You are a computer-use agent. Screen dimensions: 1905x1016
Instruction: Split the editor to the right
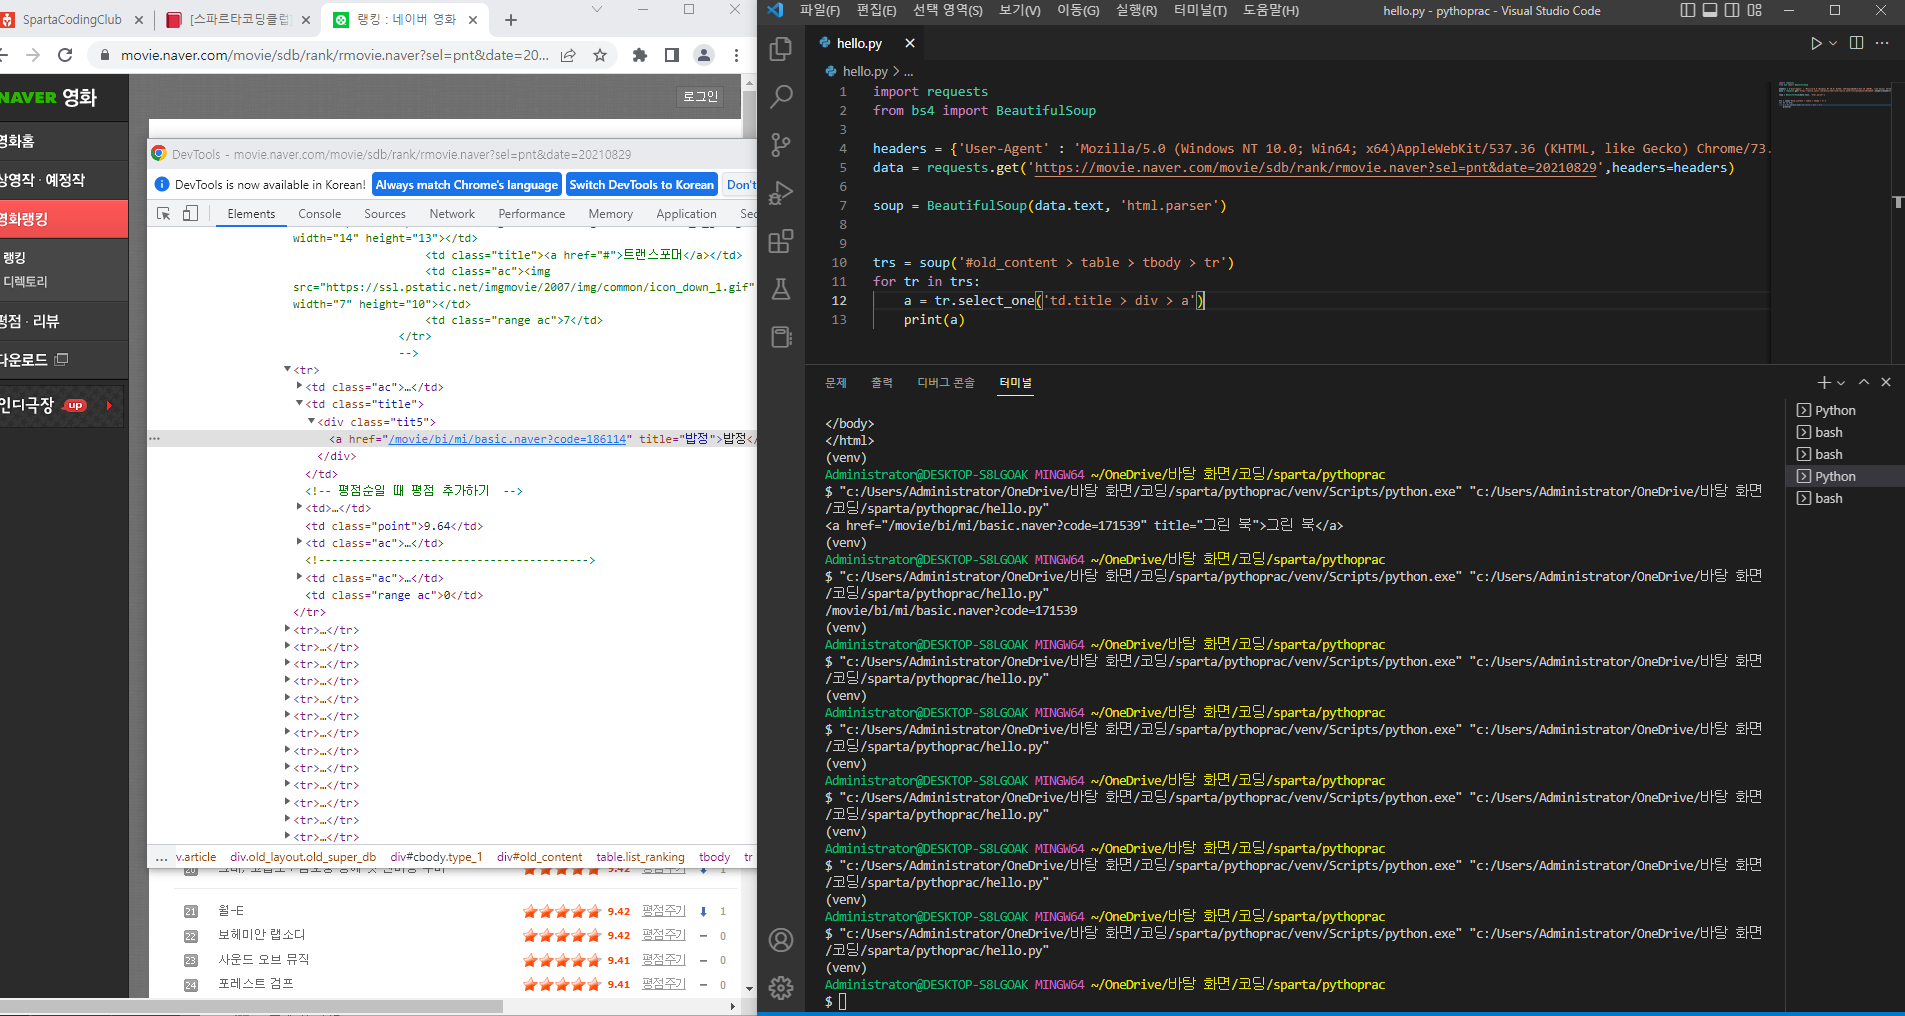[x=1856, y=43]
